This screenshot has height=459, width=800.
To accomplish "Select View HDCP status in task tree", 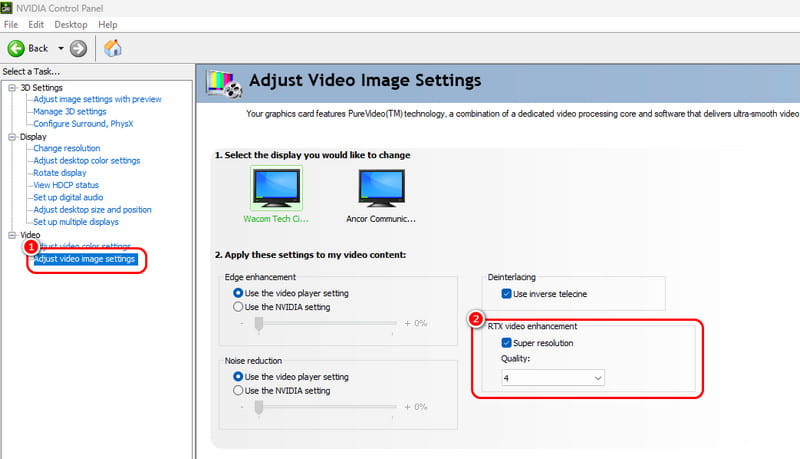I will click(x=66, y=185).
